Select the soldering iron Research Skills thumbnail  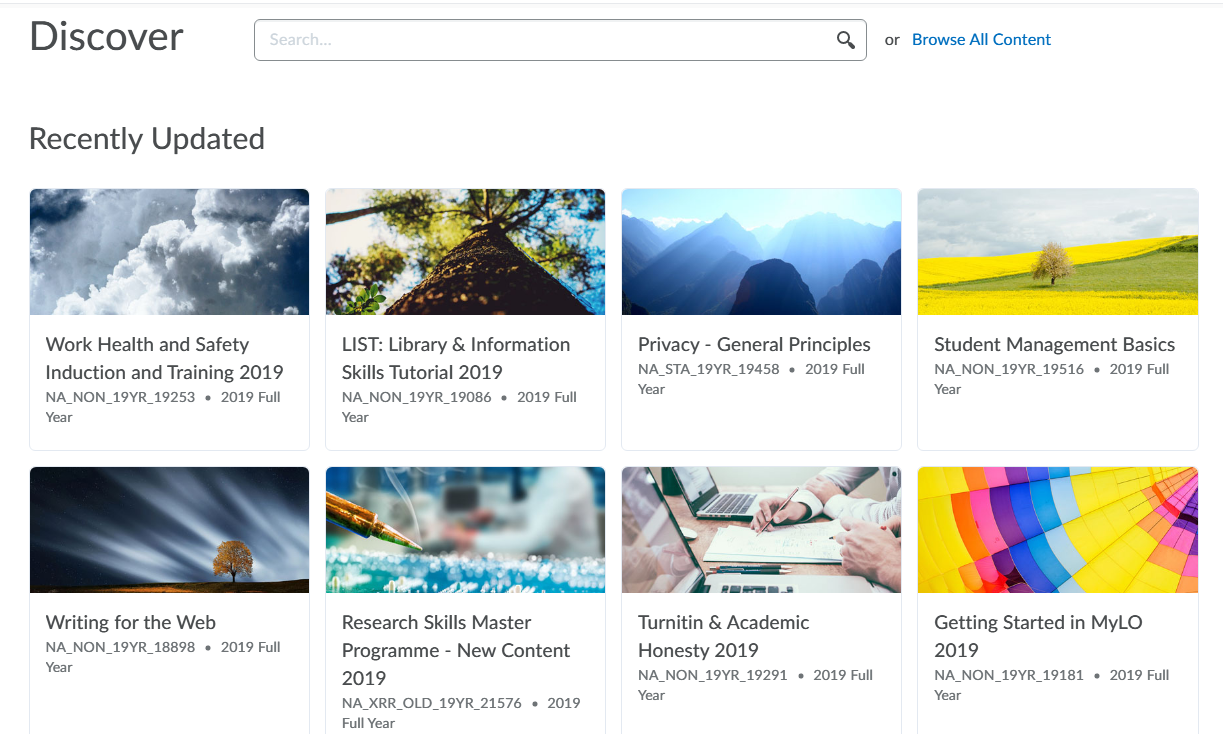point(465,530)
